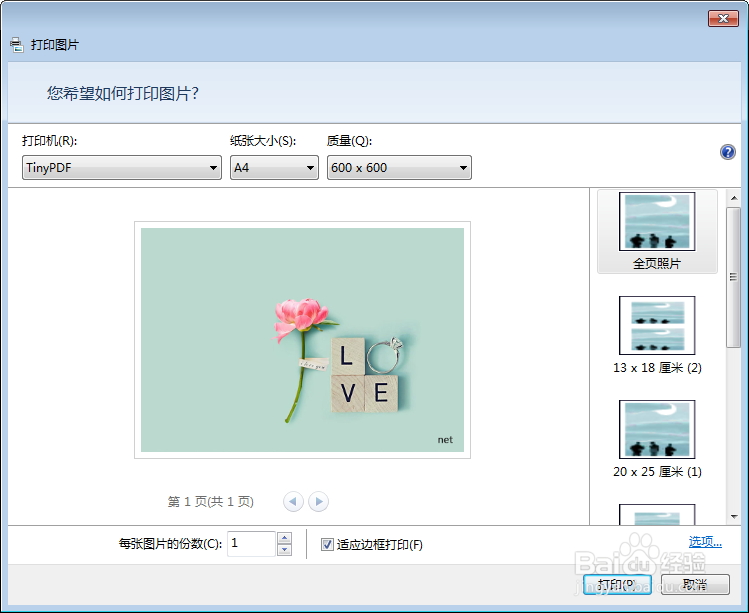This screenshot has height=613, width=749.
Task: Select the 全页照片 layout thumbnail
Action: point(657,232)
